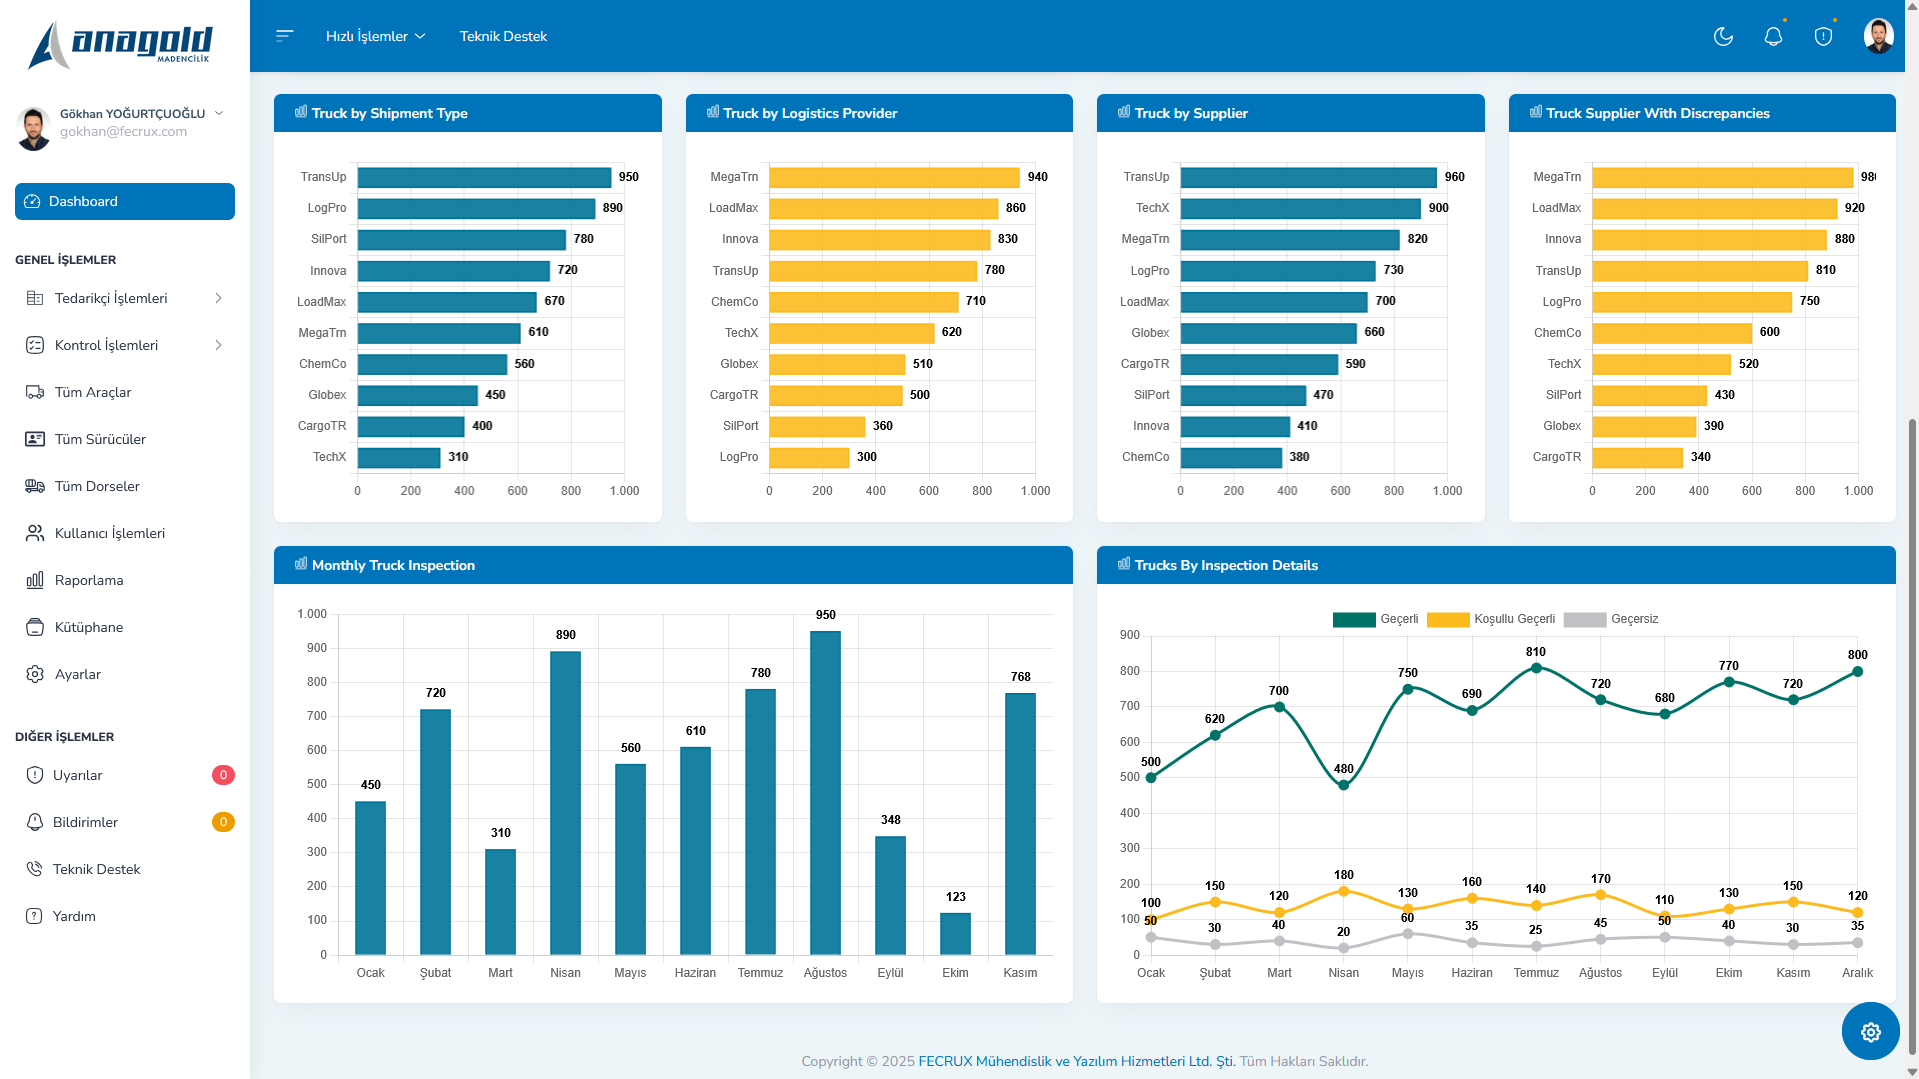The width and height of the screenshot is (1919, 1079).
Task: Open FECRUX Mühendislik footer link
Action: [1076, 1061]
